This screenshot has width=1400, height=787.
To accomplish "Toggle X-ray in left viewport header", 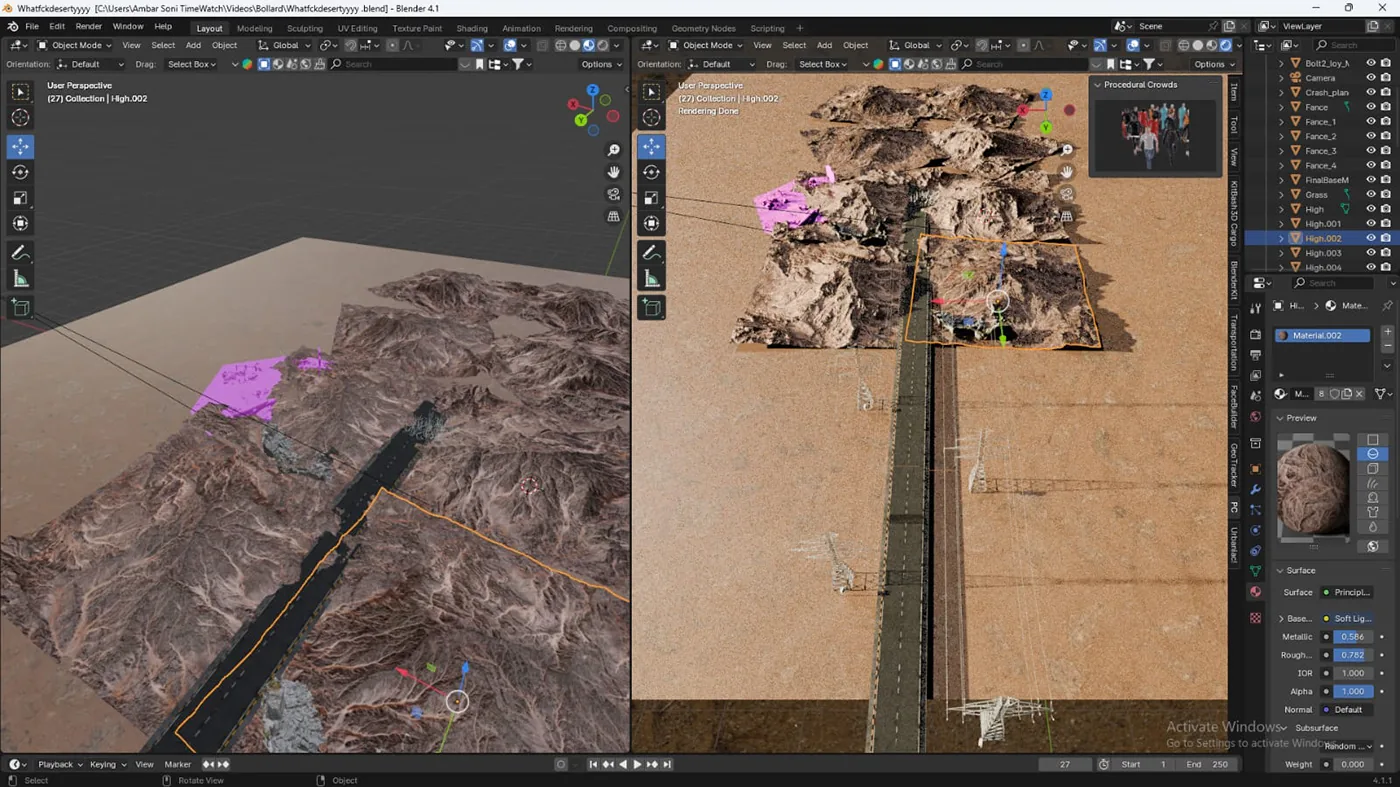I will coord(544,45).
